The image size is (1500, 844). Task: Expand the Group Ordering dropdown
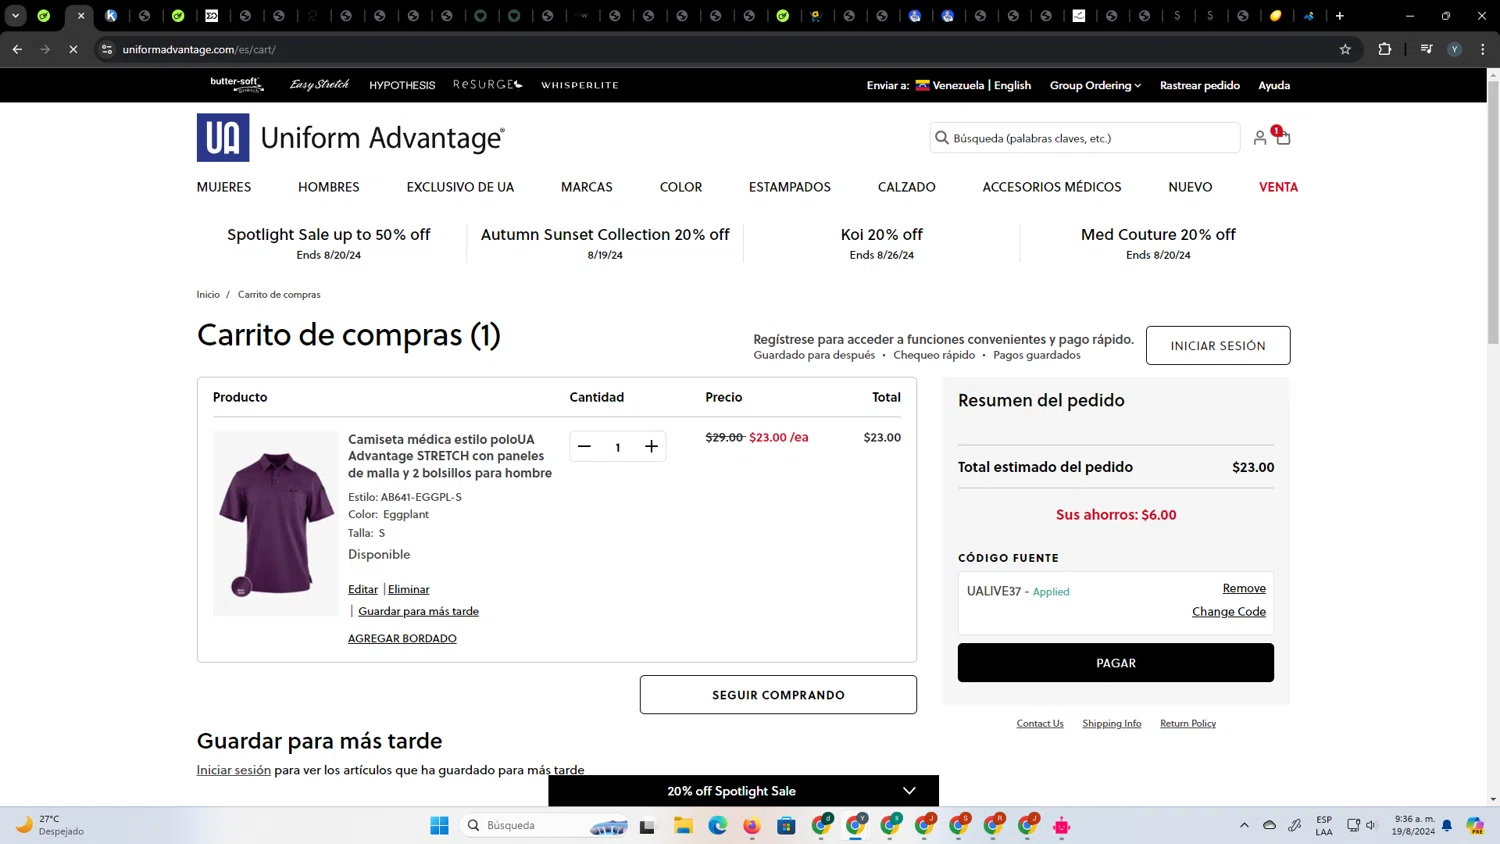[x=1095, y=85]
